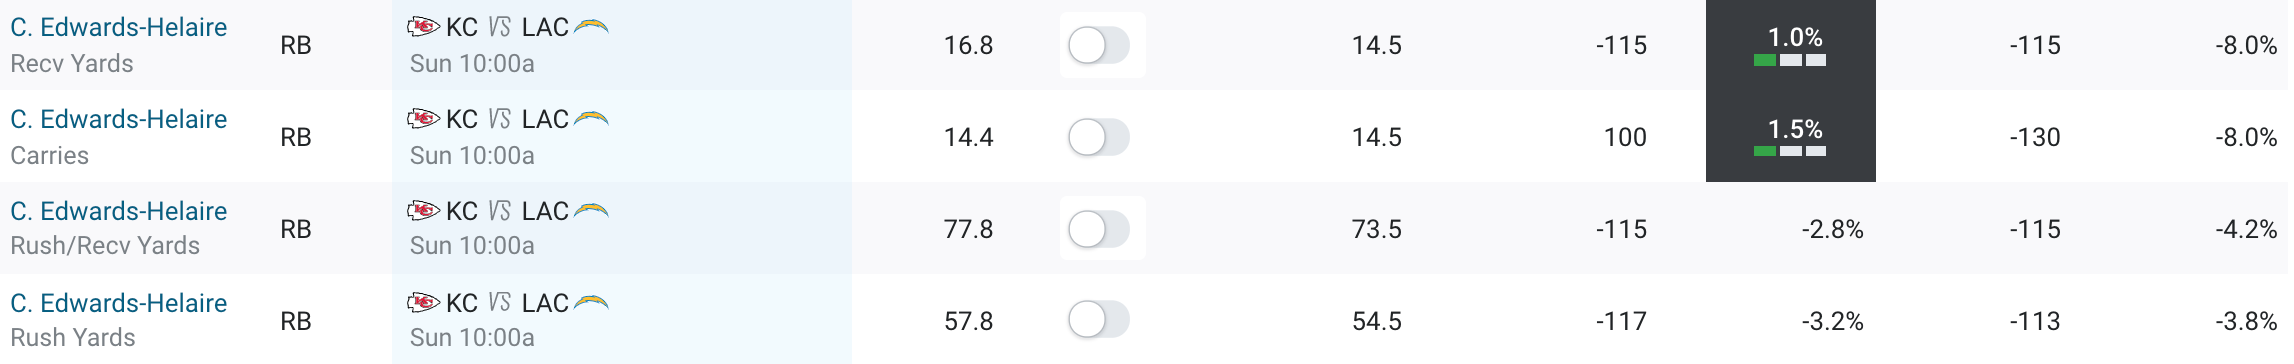Viewport: 2294px width, 364px height.
Task: Open C. Edwards-Helaire link in Recv Yards row
Action: (x=119, y=27)
